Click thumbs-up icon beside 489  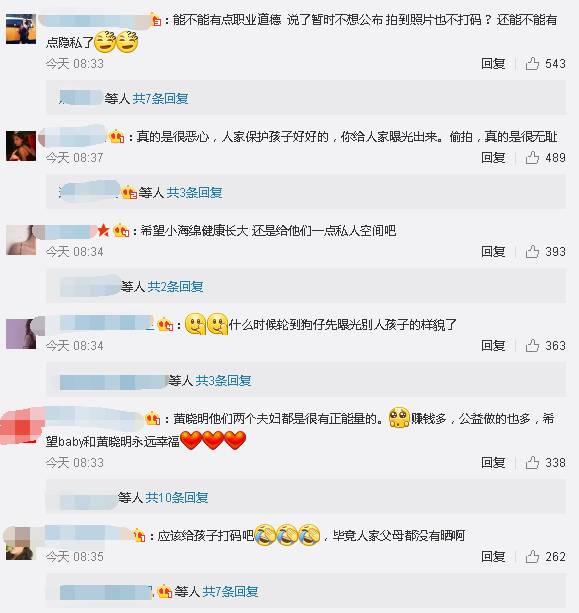[532, 158]
